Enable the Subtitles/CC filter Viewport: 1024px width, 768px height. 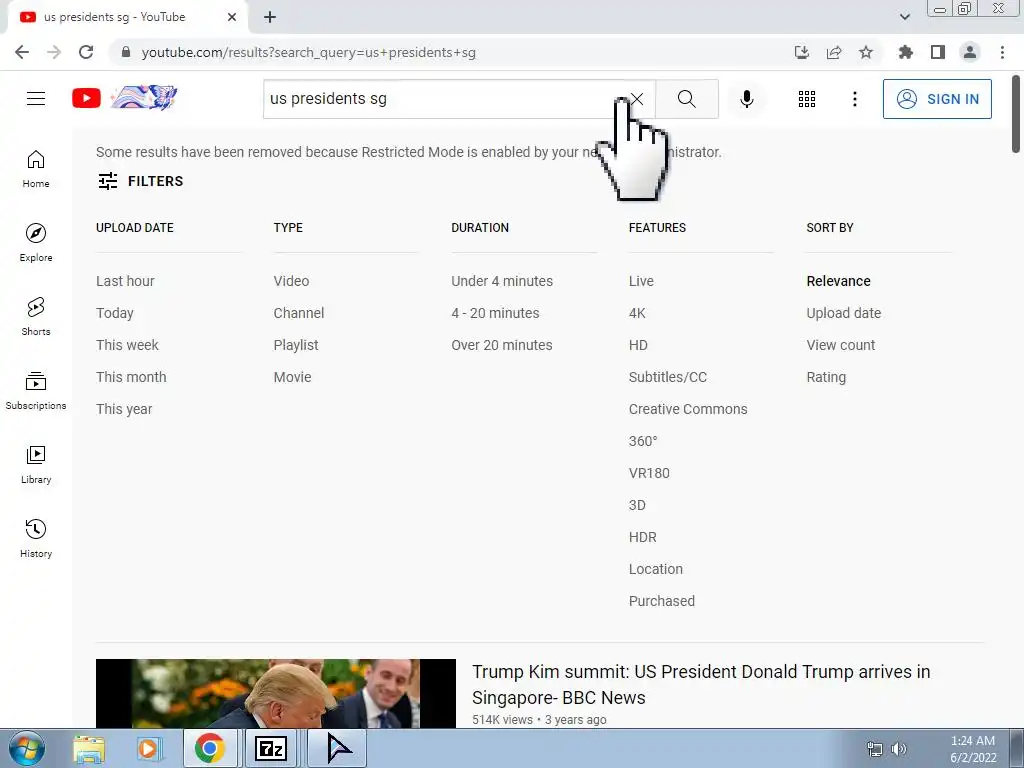[667, 377]
